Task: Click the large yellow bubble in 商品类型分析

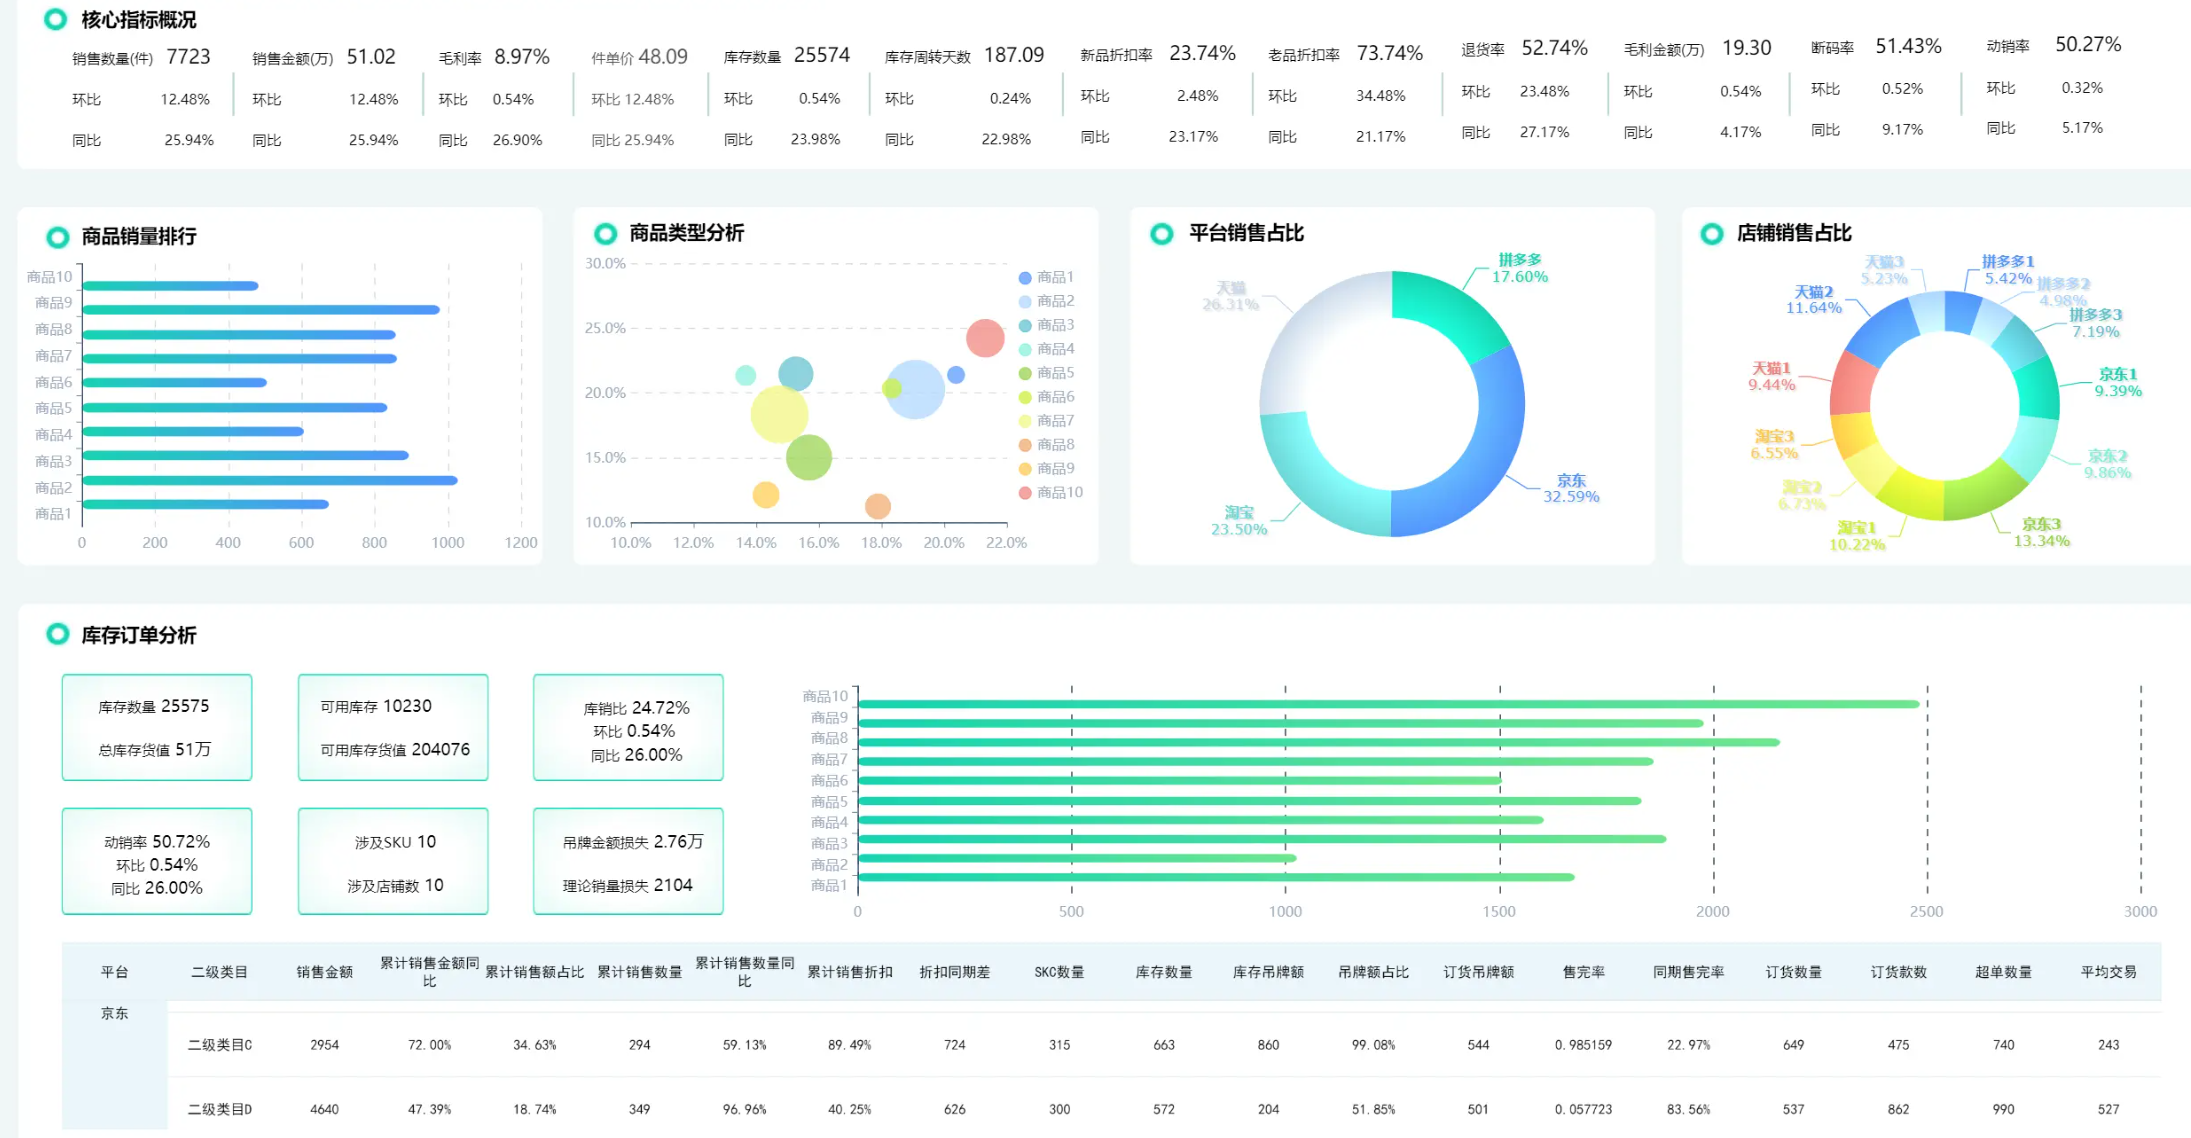Action: [x=778, y=414]
